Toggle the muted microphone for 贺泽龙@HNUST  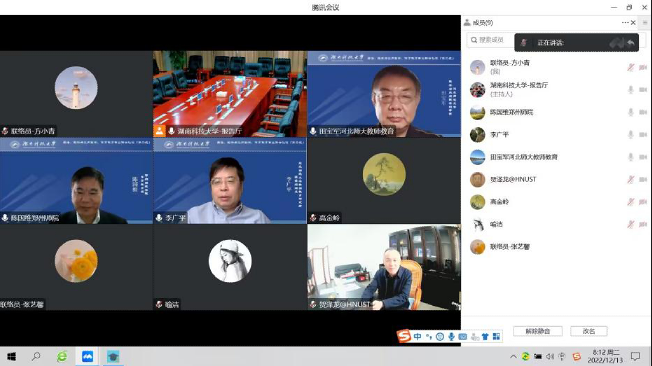[x=631, y=179]
